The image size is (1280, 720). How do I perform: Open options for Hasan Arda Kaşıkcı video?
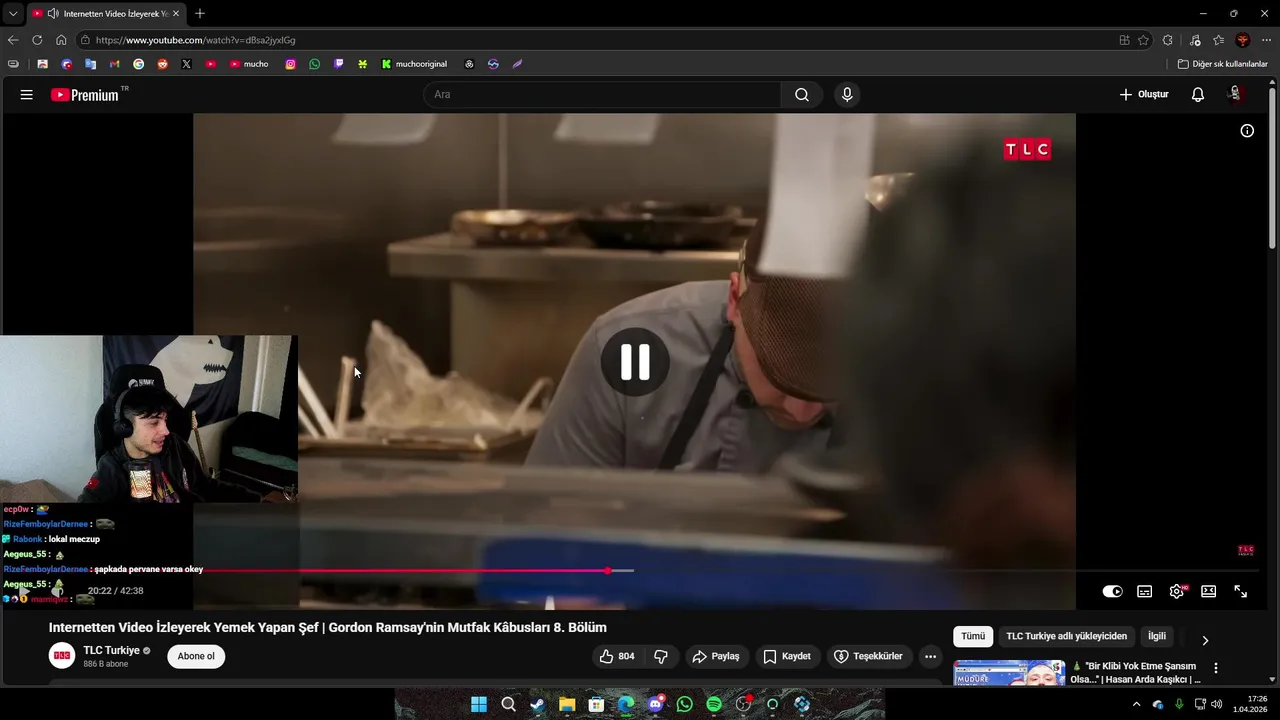coord(1216,668)
